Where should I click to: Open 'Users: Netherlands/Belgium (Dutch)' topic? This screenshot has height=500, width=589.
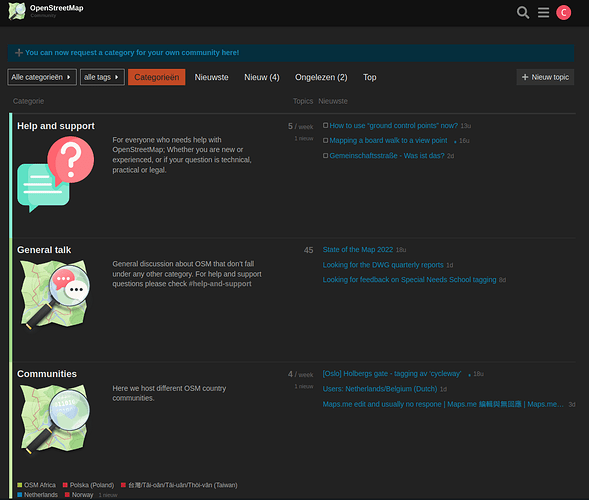(380, 389)
